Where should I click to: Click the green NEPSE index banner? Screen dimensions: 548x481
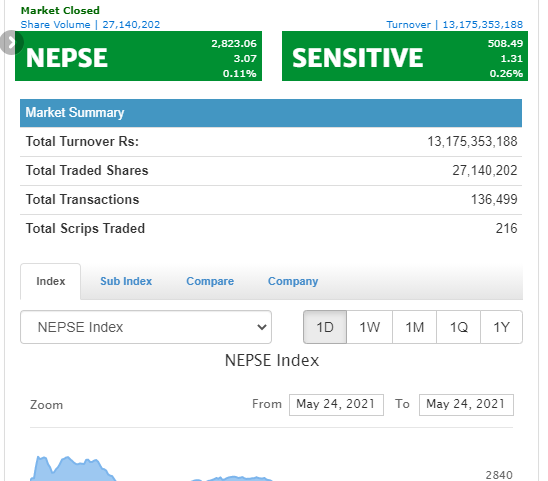click(x=138, y=56)
